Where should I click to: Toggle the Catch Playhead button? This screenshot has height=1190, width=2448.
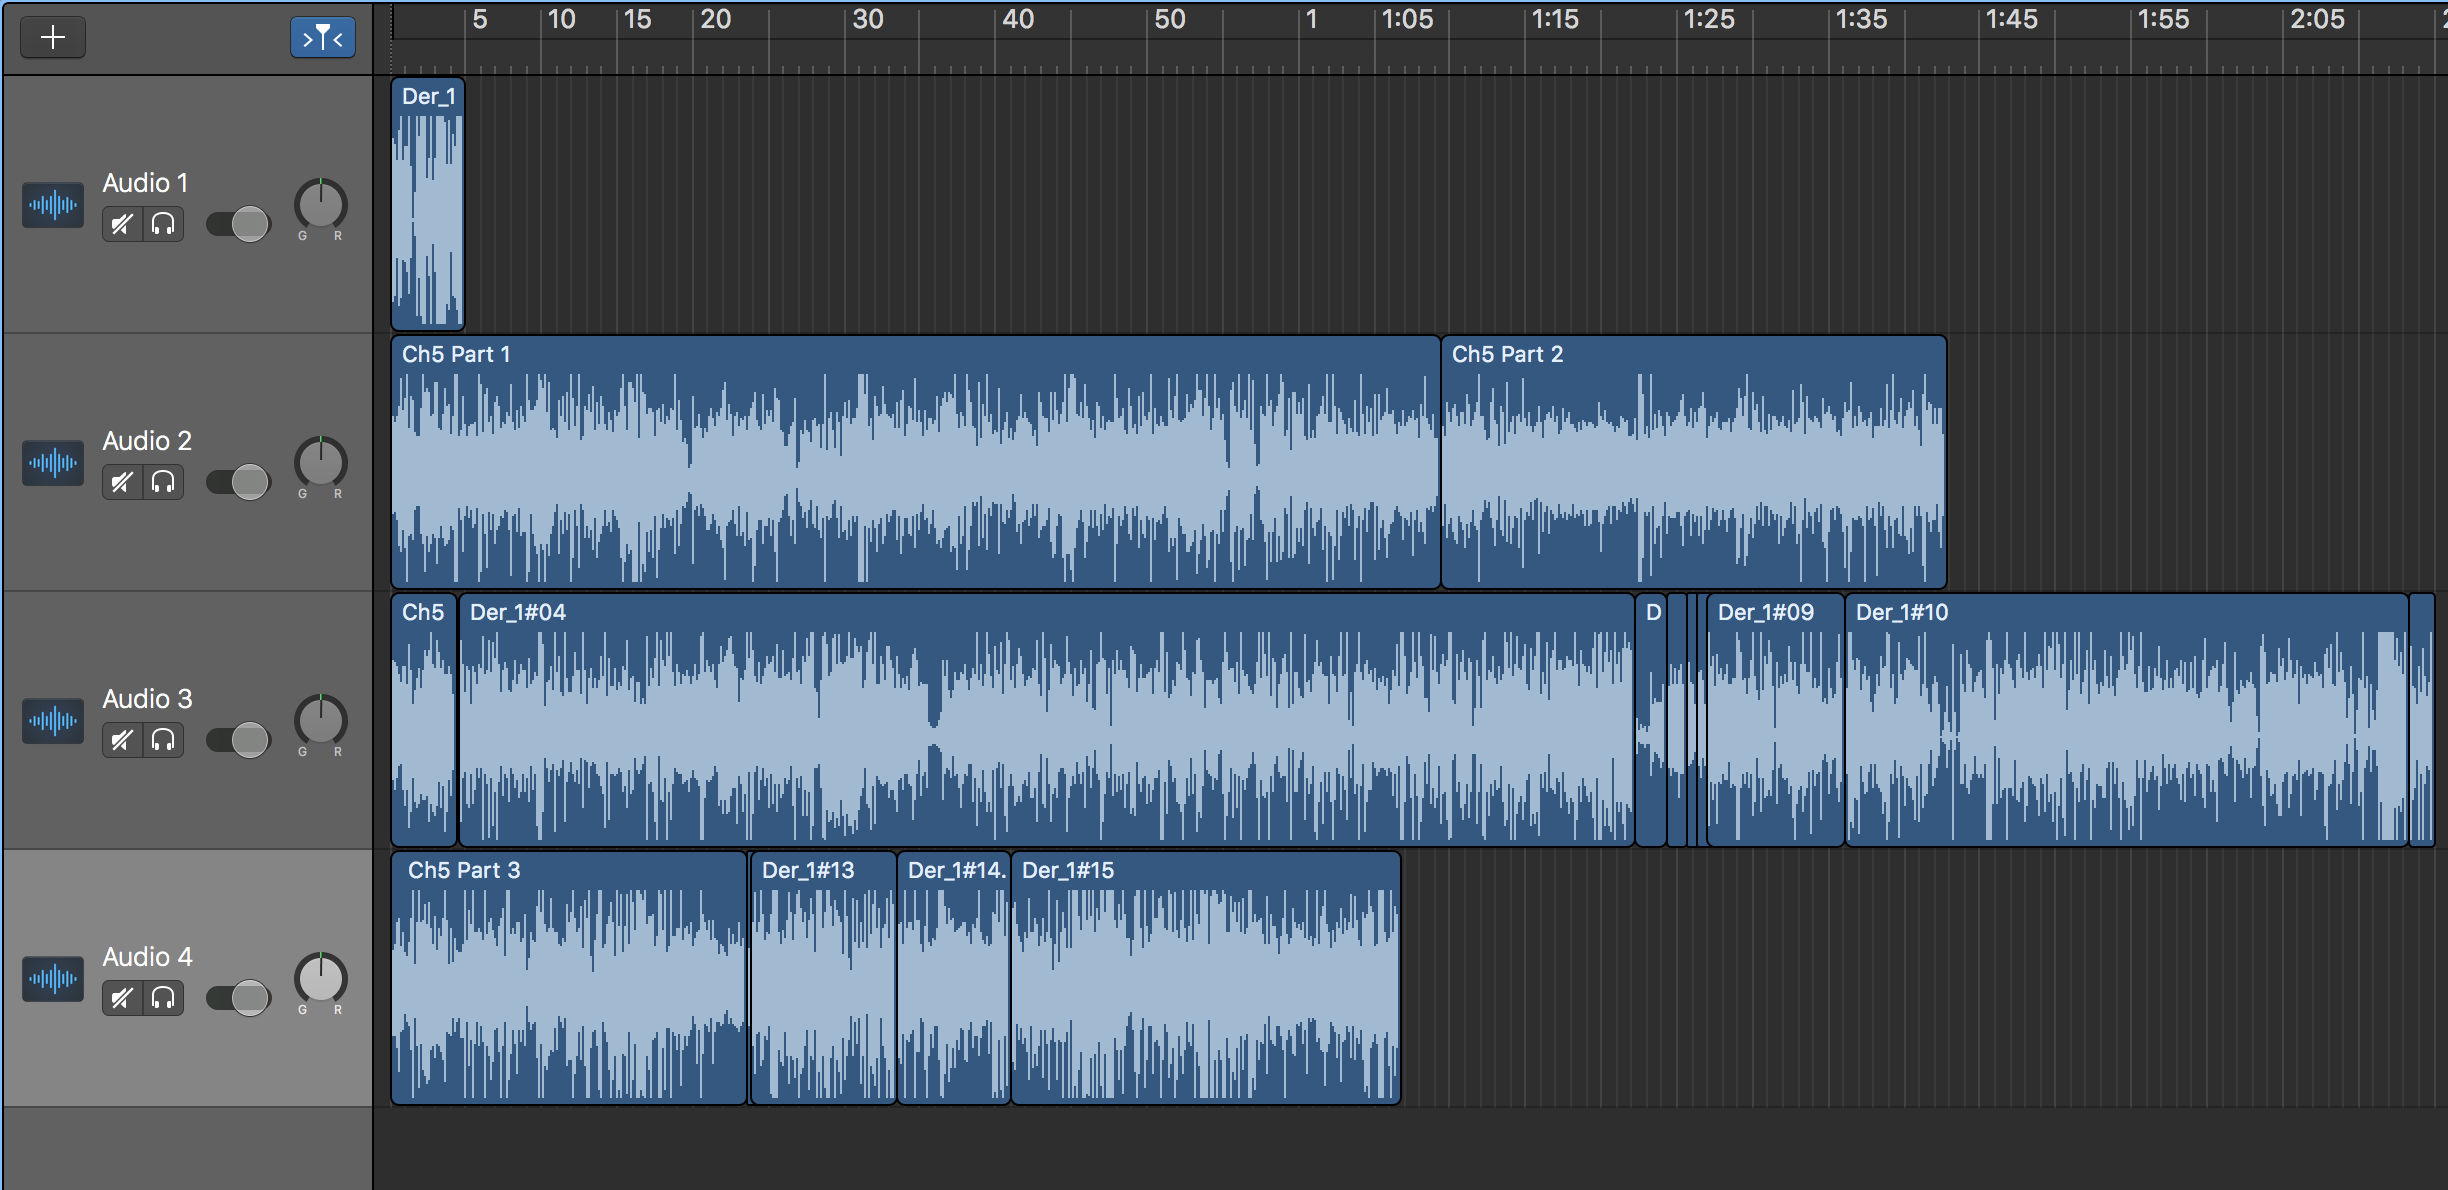[322, 38]
